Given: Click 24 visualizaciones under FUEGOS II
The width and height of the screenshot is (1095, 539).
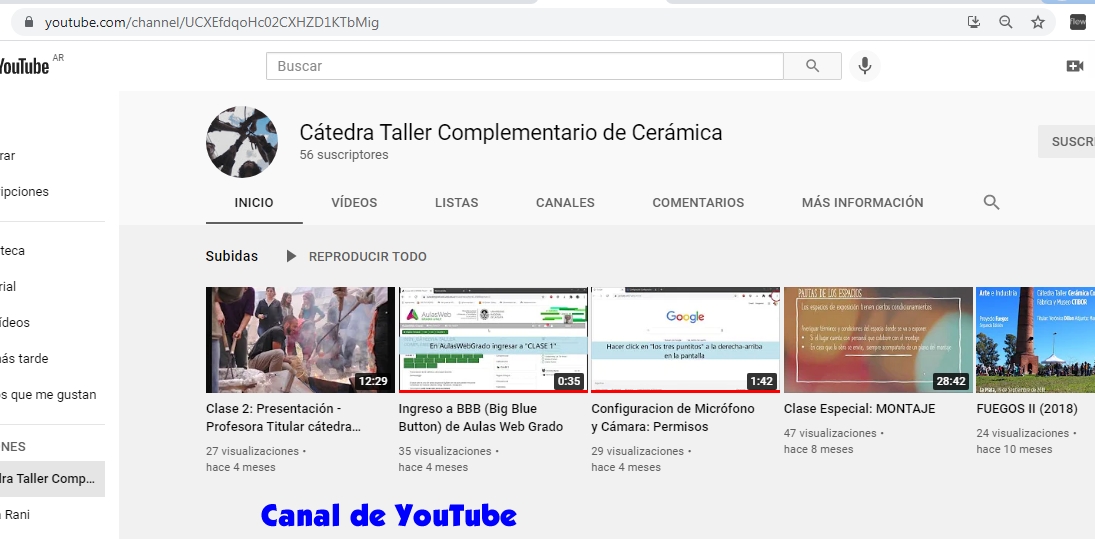Looking at the screenshot, I should 1022,433.
